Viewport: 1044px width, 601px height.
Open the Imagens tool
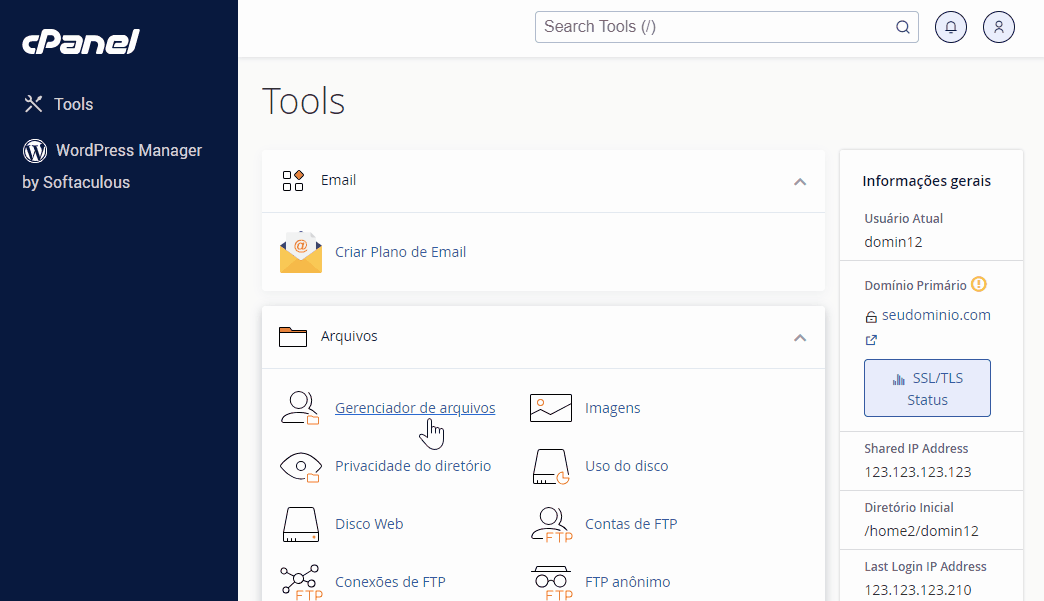click(612, 407)
